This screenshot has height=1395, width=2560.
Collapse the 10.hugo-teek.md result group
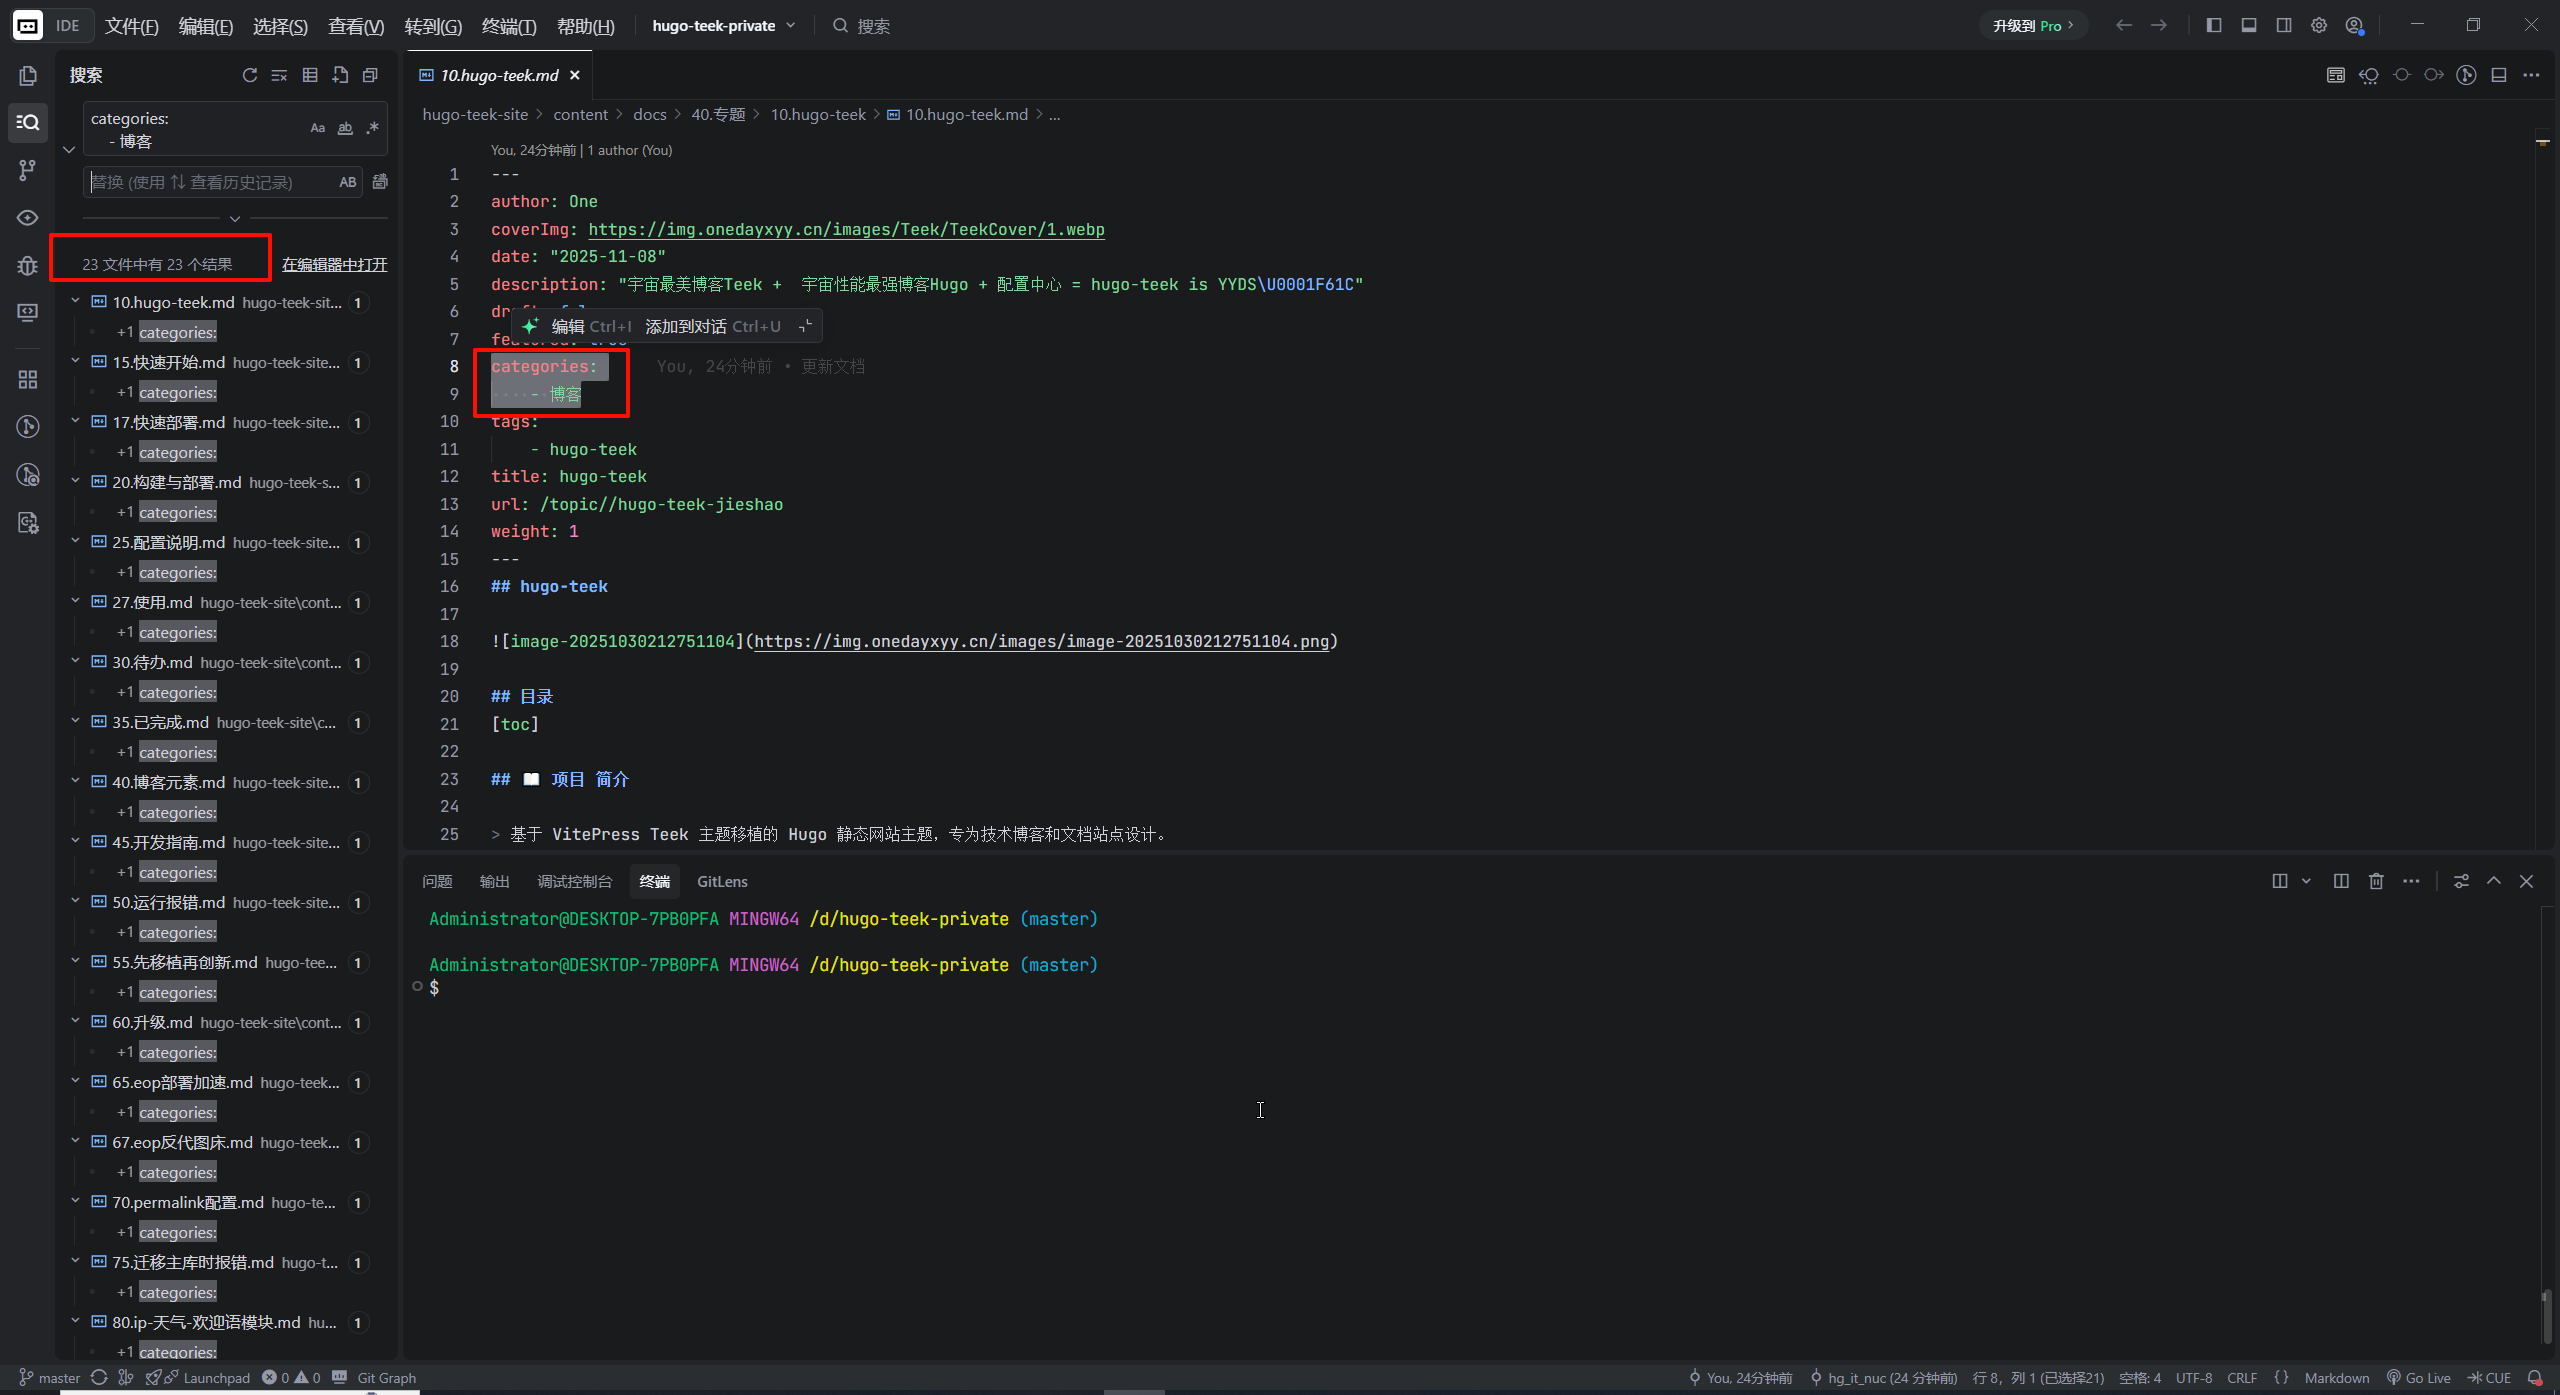coord(75,301)
